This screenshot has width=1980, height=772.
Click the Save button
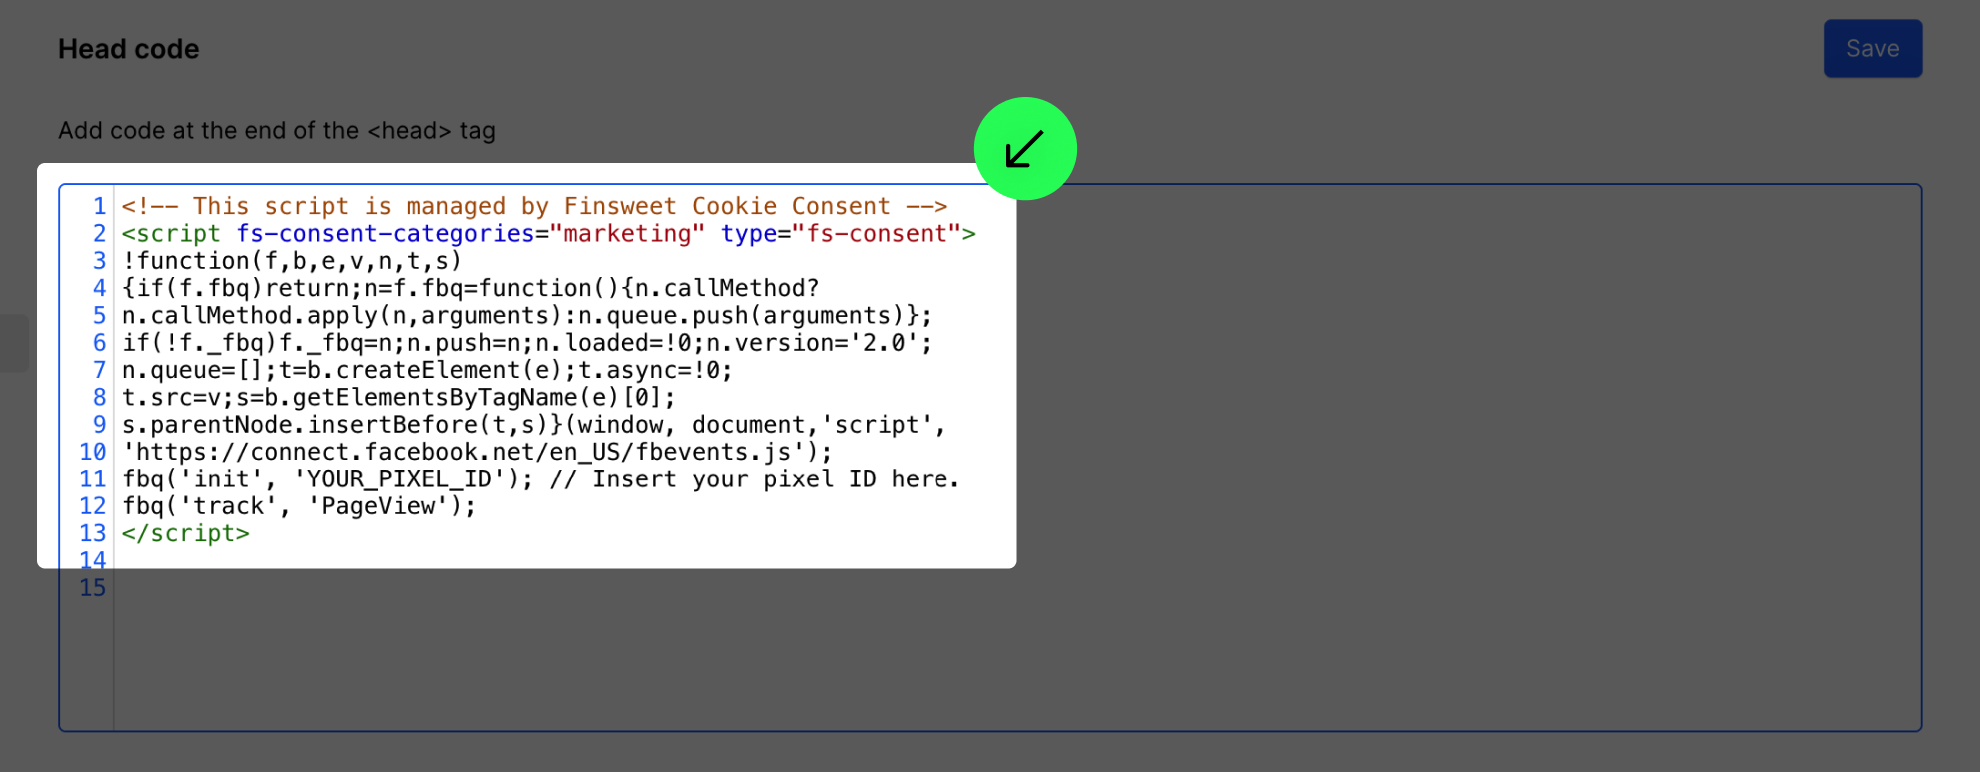[1872, 49]
